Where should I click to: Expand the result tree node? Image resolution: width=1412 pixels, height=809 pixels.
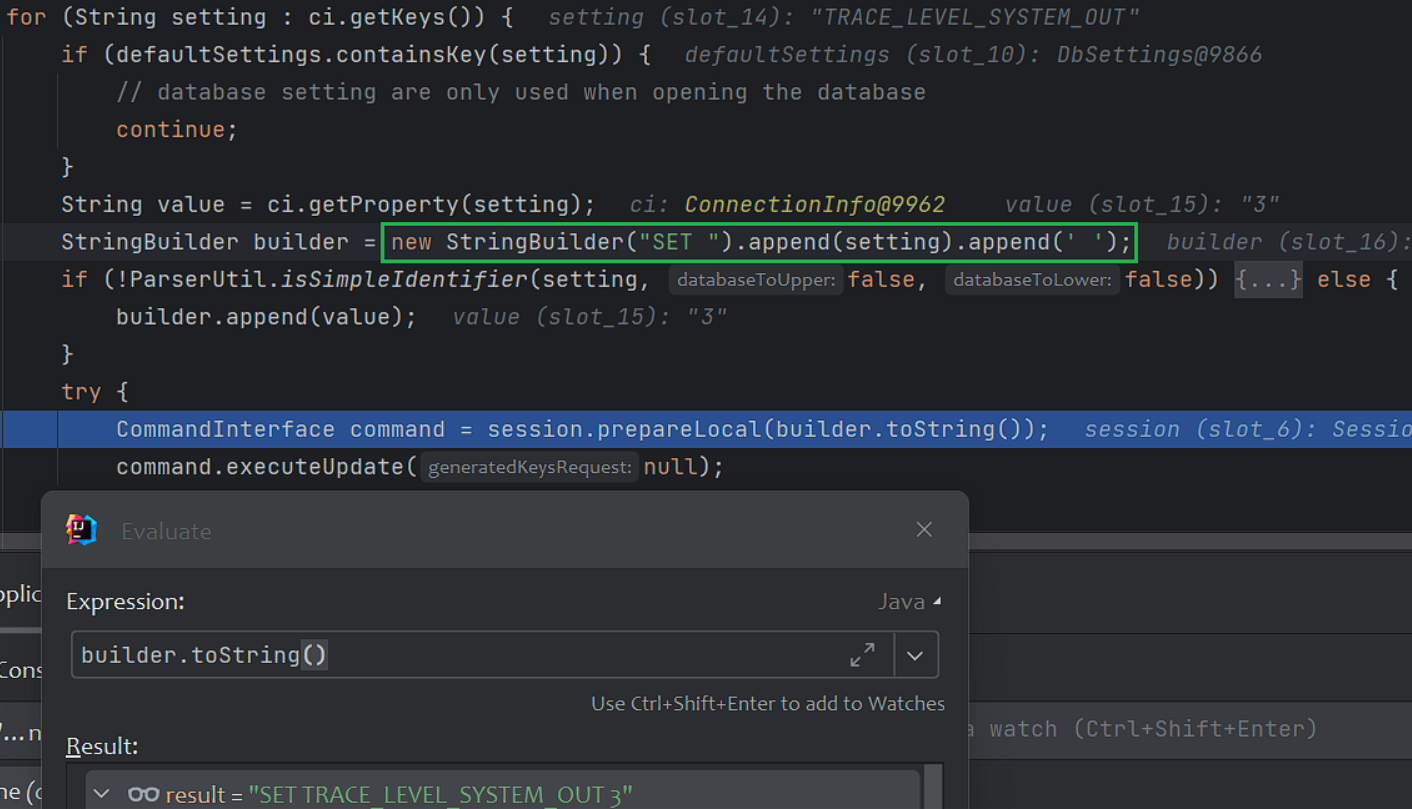tap(102, 794)
